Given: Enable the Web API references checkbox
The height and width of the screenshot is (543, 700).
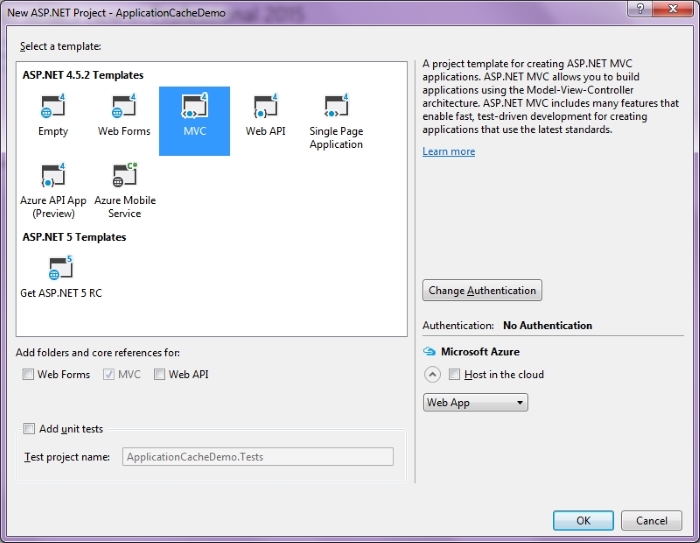Looking at the screenshot, I should pos(159,374).
